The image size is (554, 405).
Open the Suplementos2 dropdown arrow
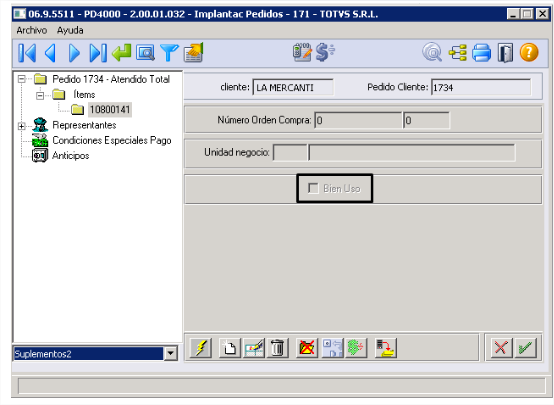(x=171, y=353)
